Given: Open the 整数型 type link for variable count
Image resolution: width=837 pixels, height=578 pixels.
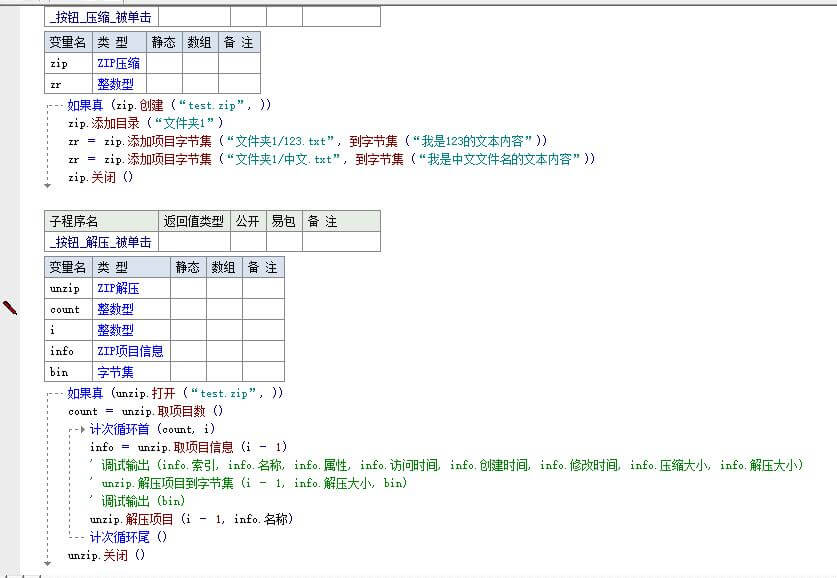Looking at the screenshot, I should pos(117,309).
